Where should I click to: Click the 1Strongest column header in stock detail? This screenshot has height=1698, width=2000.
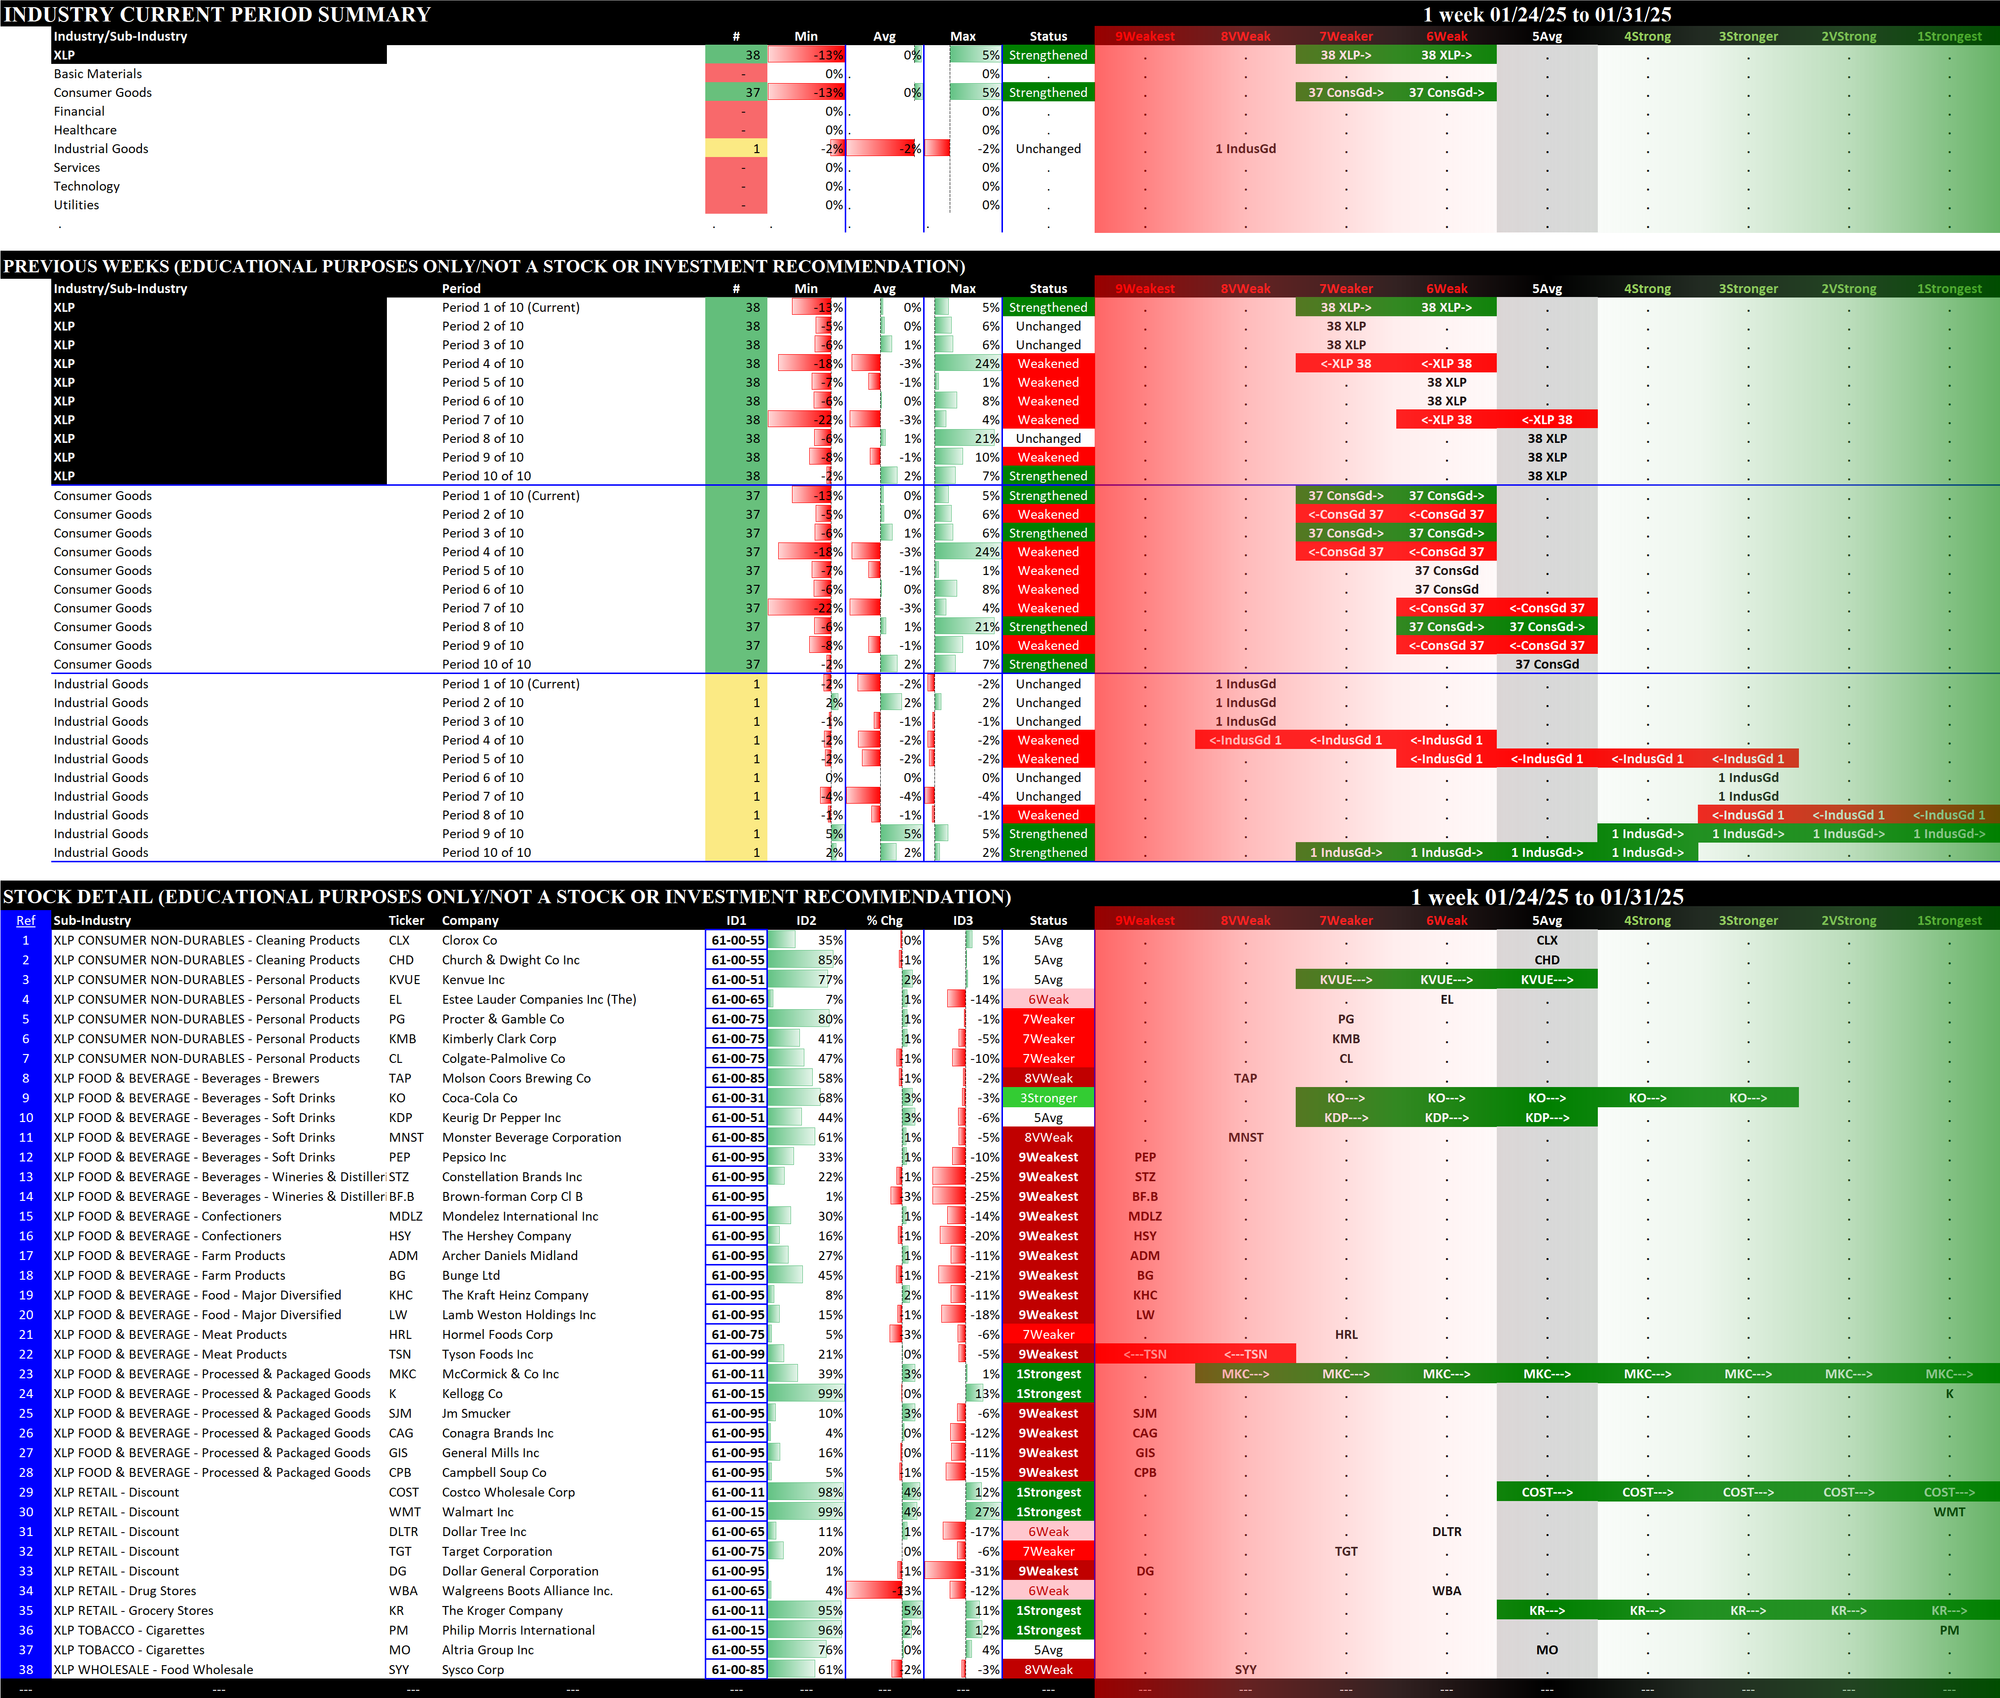coord(1948,920)
